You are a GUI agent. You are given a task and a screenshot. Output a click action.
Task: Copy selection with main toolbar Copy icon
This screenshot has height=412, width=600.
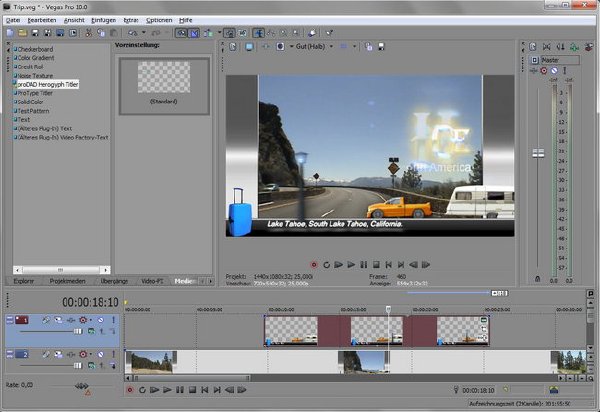coord(101,33)
